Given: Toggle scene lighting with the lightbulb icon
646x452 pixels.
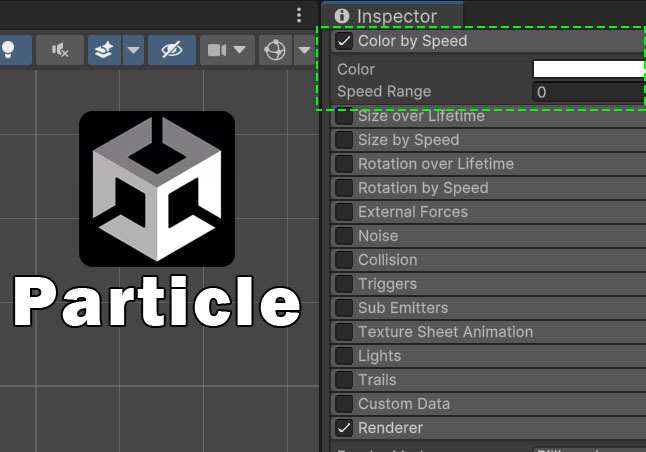Looking at the screenshot, I should coord(8,50).
